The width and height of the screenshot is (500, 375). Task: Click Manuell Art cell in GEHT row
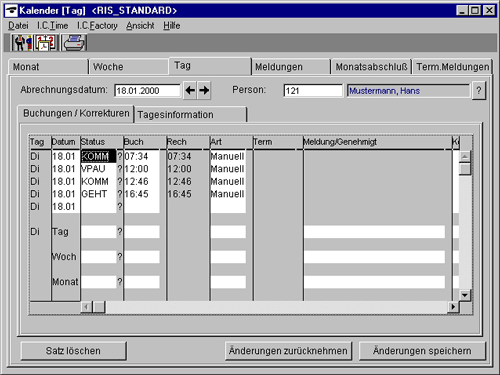(228, 194)
